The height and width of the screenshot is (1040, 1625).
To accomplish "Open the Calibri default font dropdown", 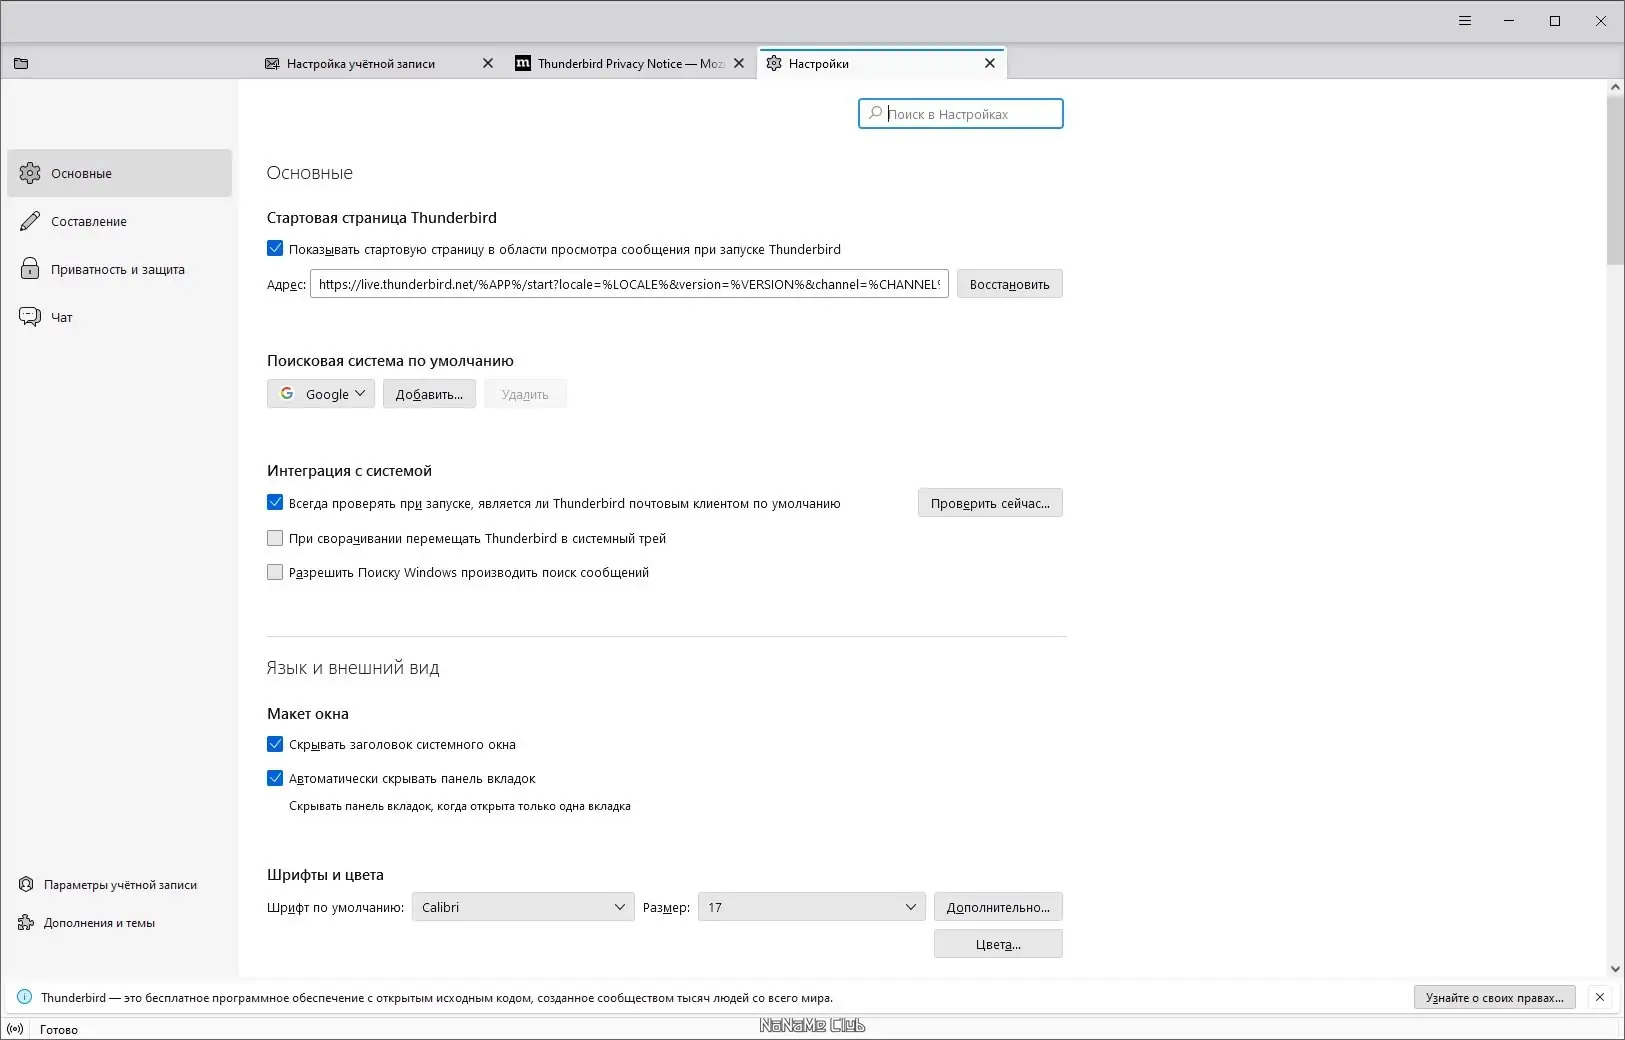I will coord(521,907).
